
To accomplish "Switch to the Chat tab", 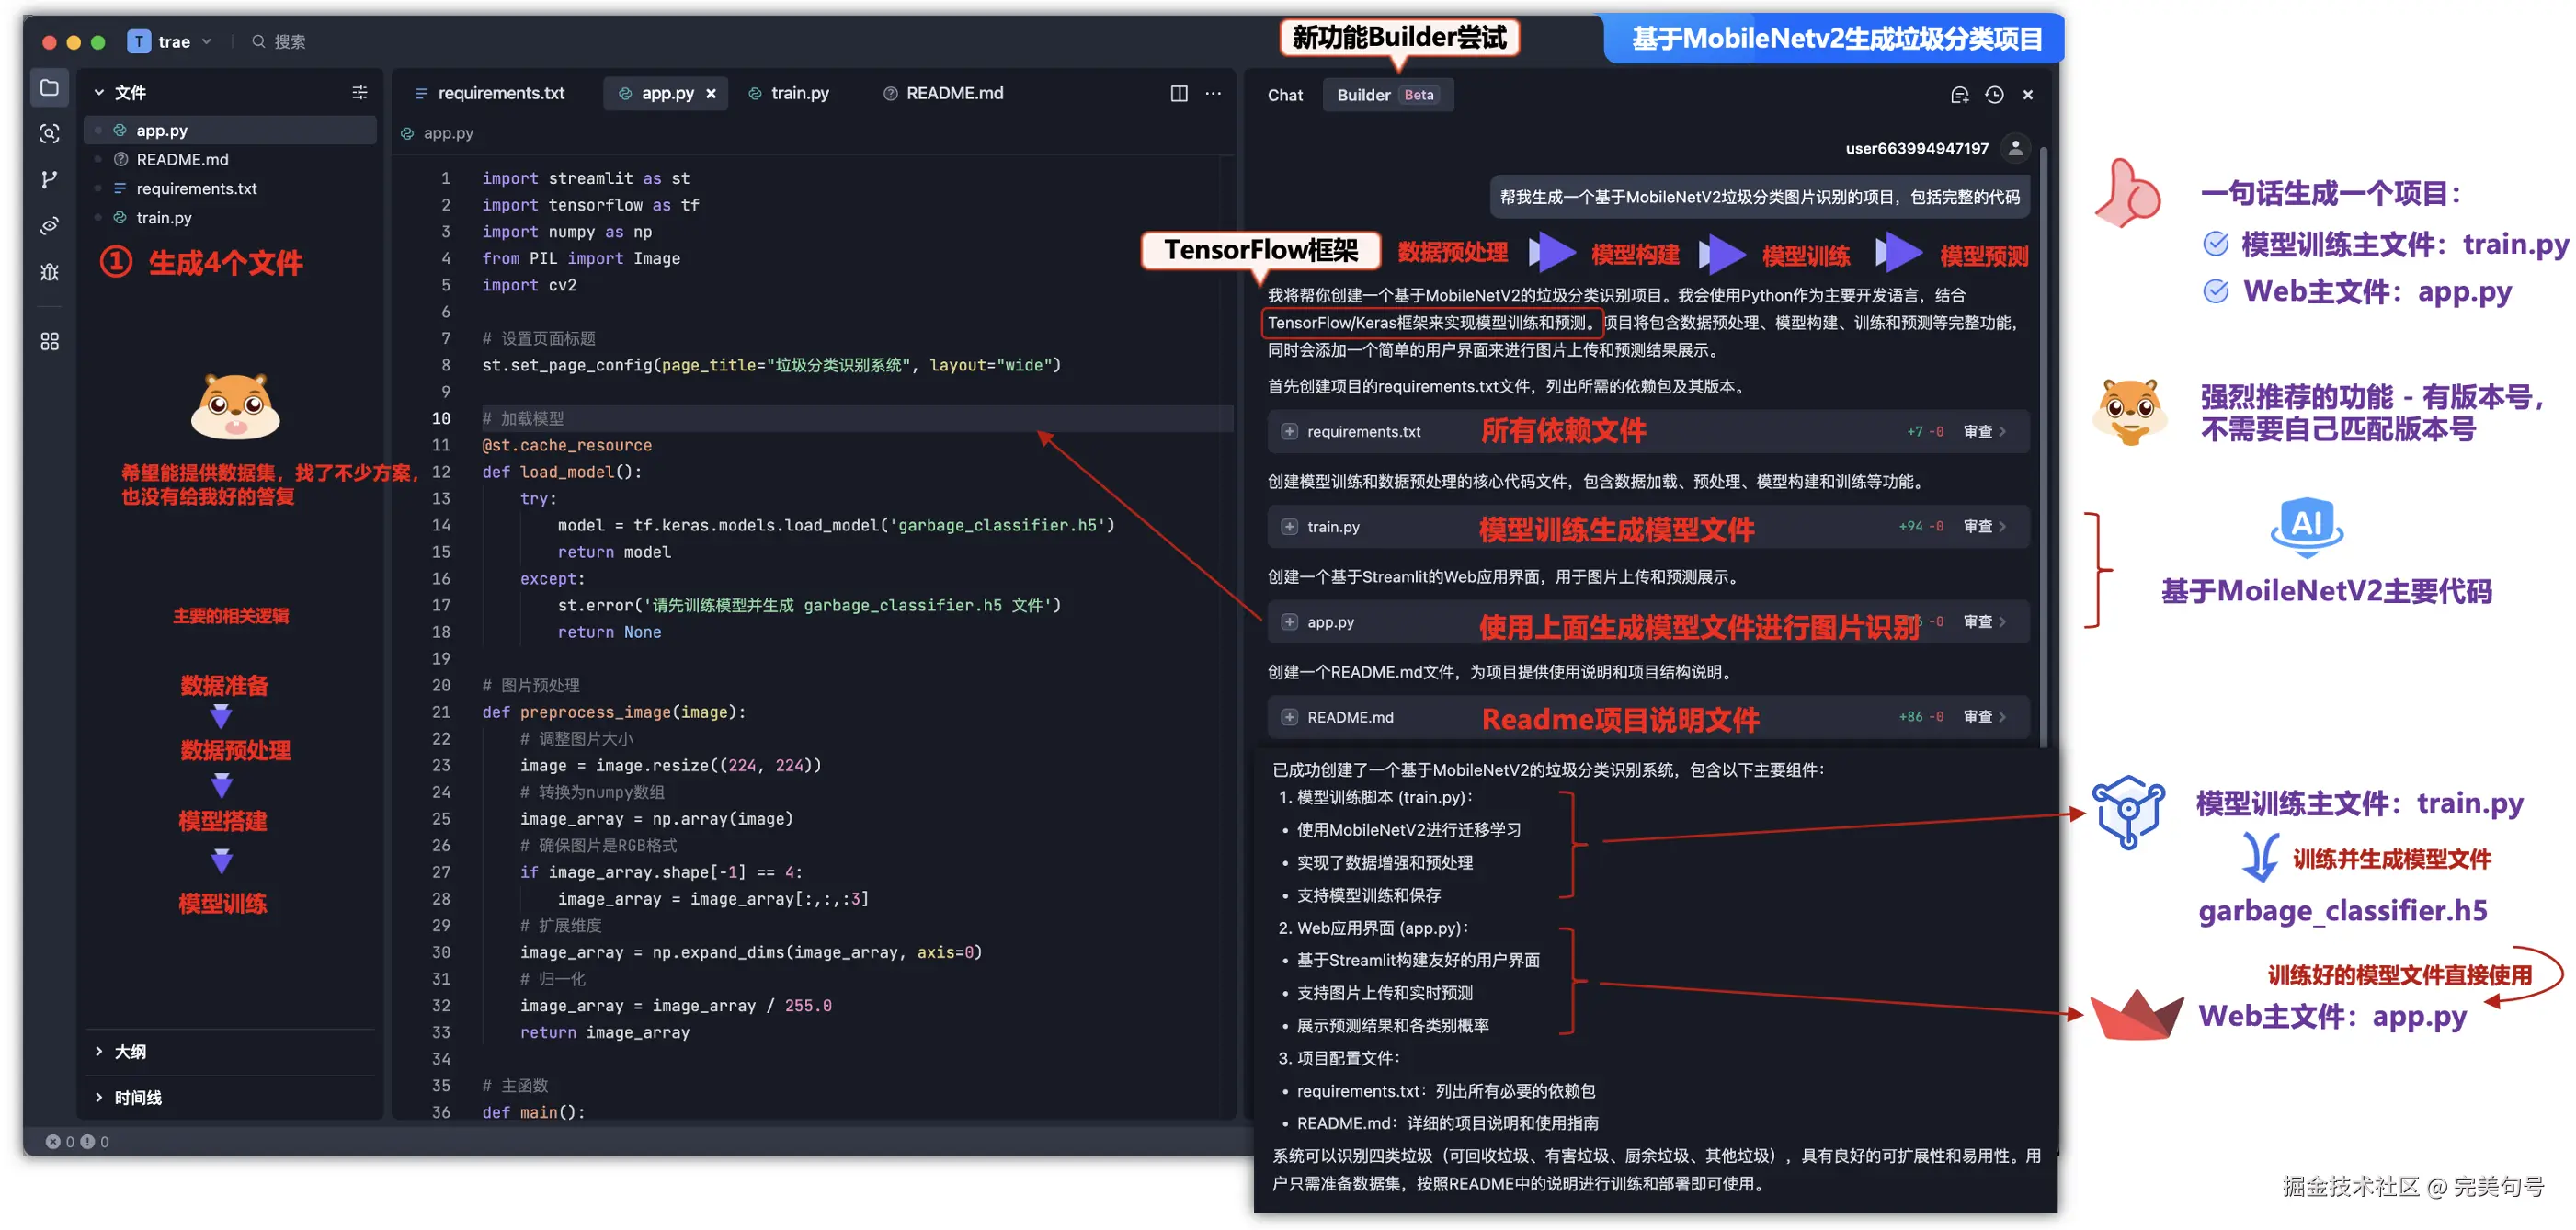I will 1284,95.
